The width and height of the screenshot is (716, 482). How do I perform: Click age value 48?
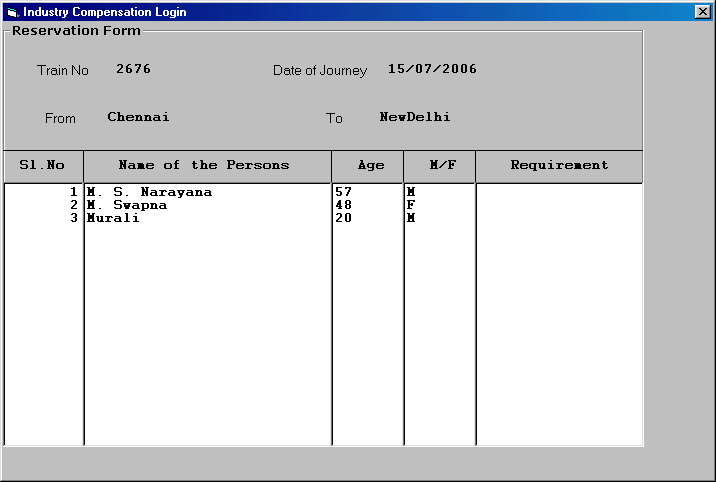pos(343,205)
